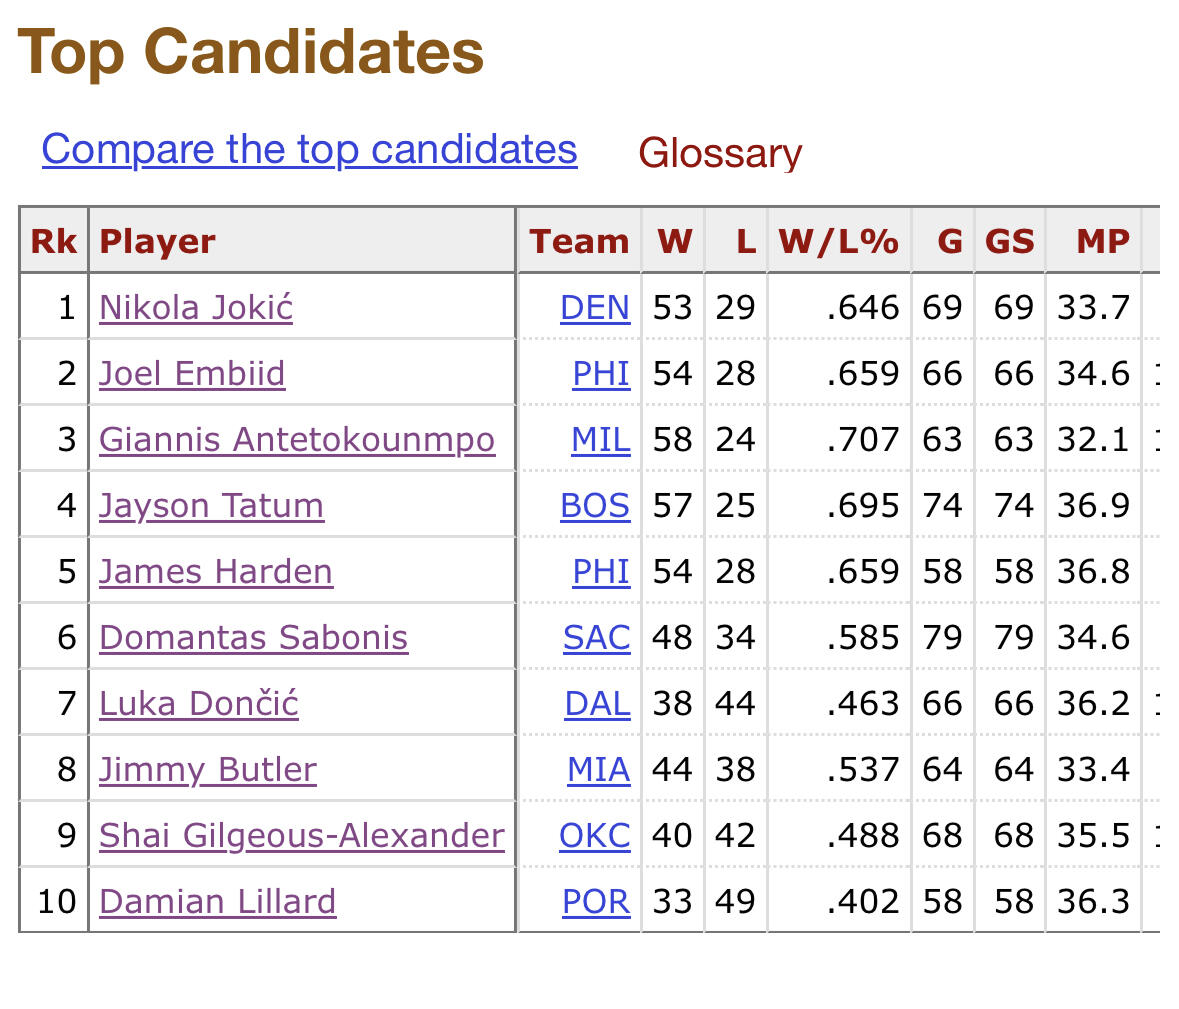Select Shai Gilgeous-Alexander player link

pyautogui.click(x=302, y=835)
